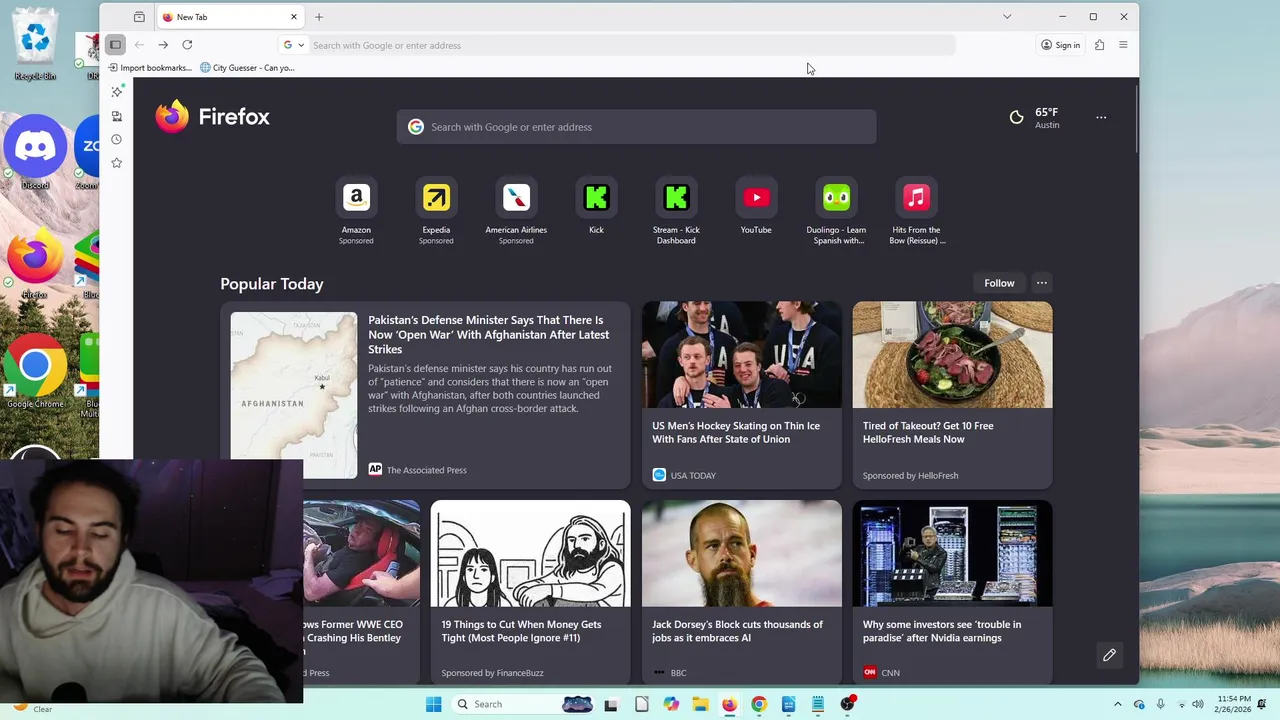Reload the current page
1280x720 pixels.
coord(187,45)
